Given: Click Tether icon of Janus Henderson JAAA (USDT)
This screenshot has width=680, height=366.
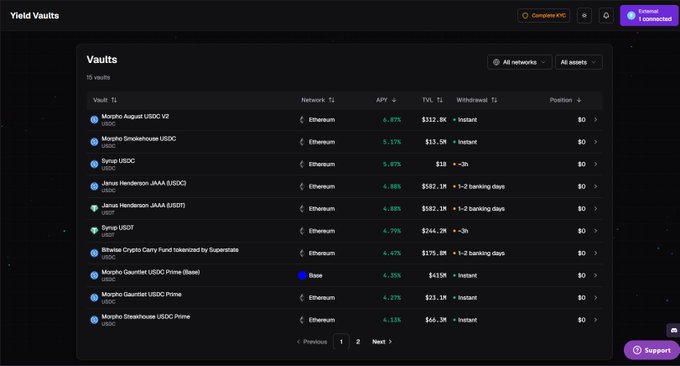Looking at the screenshot, I should click(94, 209).
